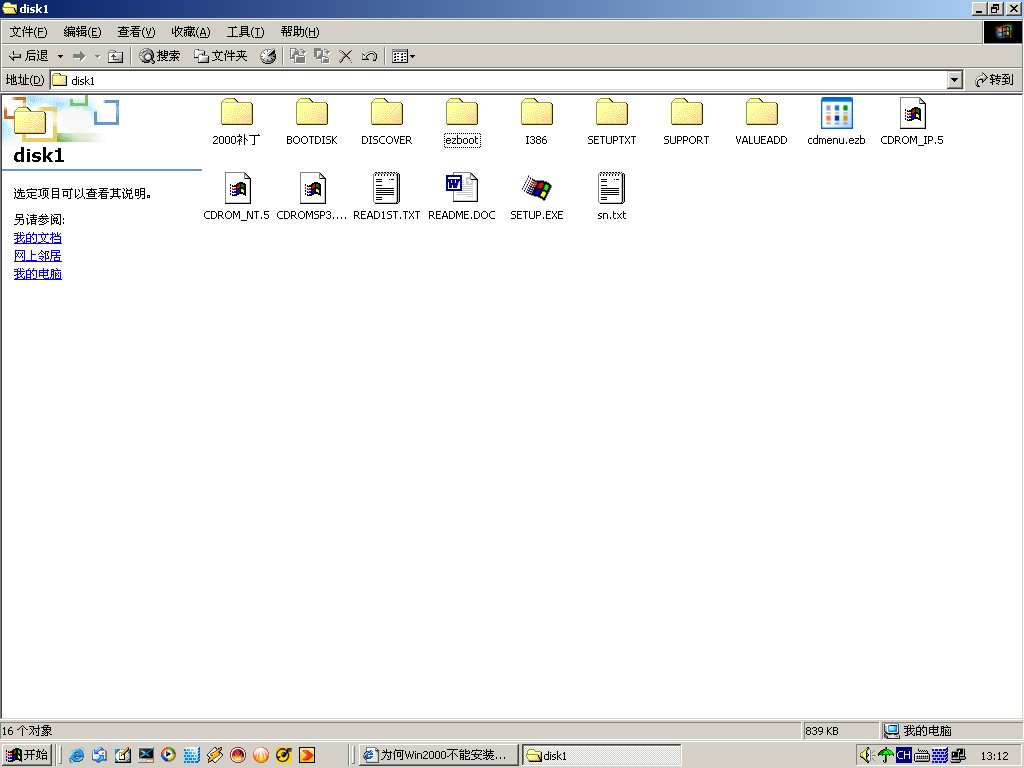
Task: Open the 我的电脑 link in the left panel
Action: tap(37, 274)
